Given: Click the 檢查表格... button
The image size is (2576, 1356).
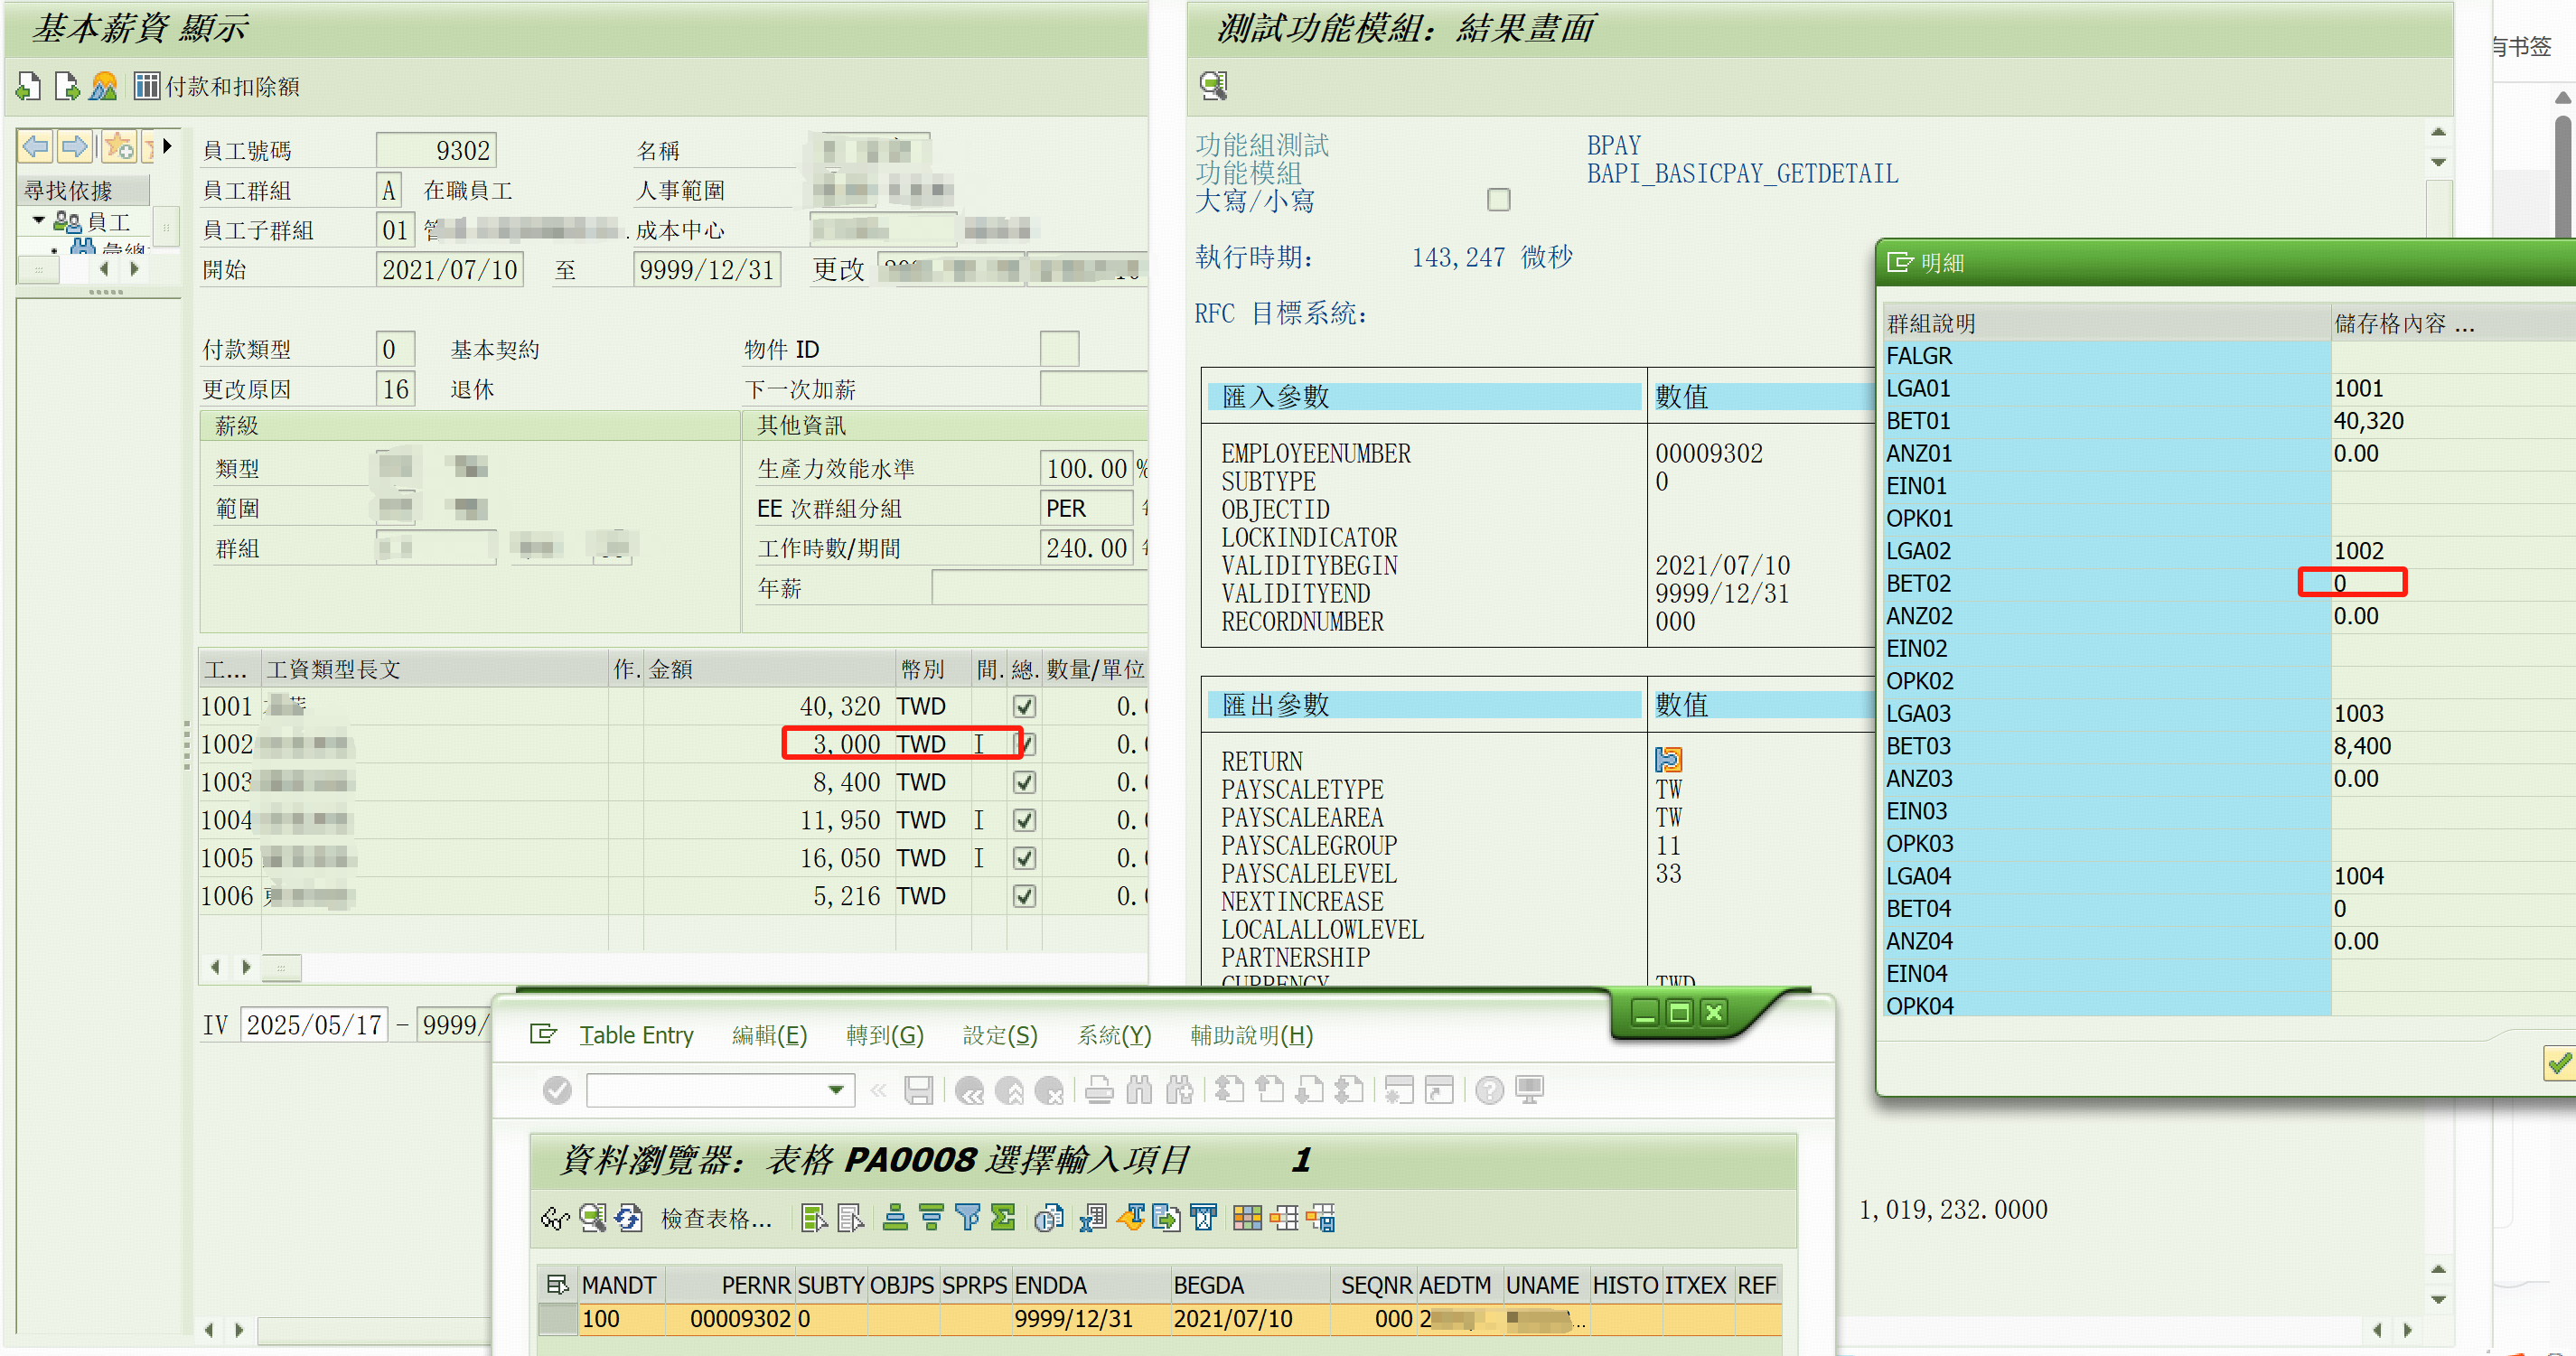Looking at the screenshot, I should coord(716,1218).
